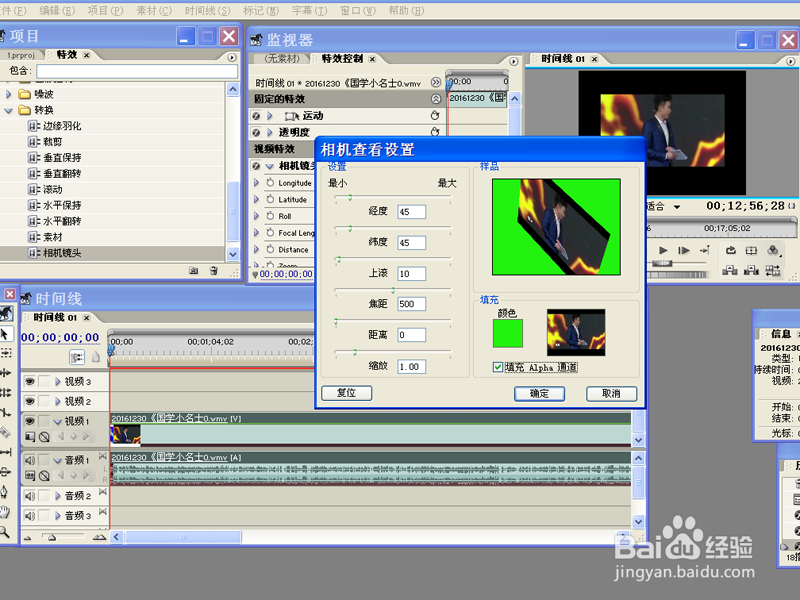Click zoom out mountain icon in timeline
Screen dimensions: 800x600
[28, 537]
